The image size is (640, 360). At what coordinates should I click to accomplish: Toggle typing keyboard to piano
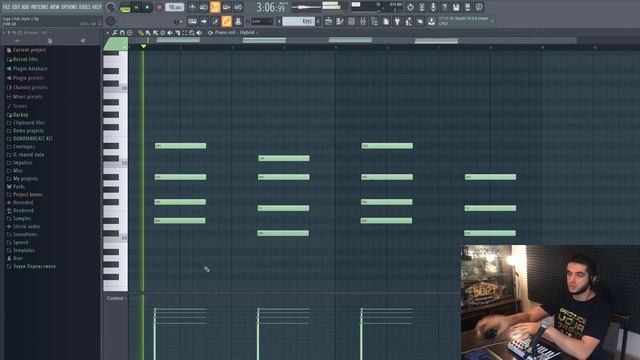192,21
